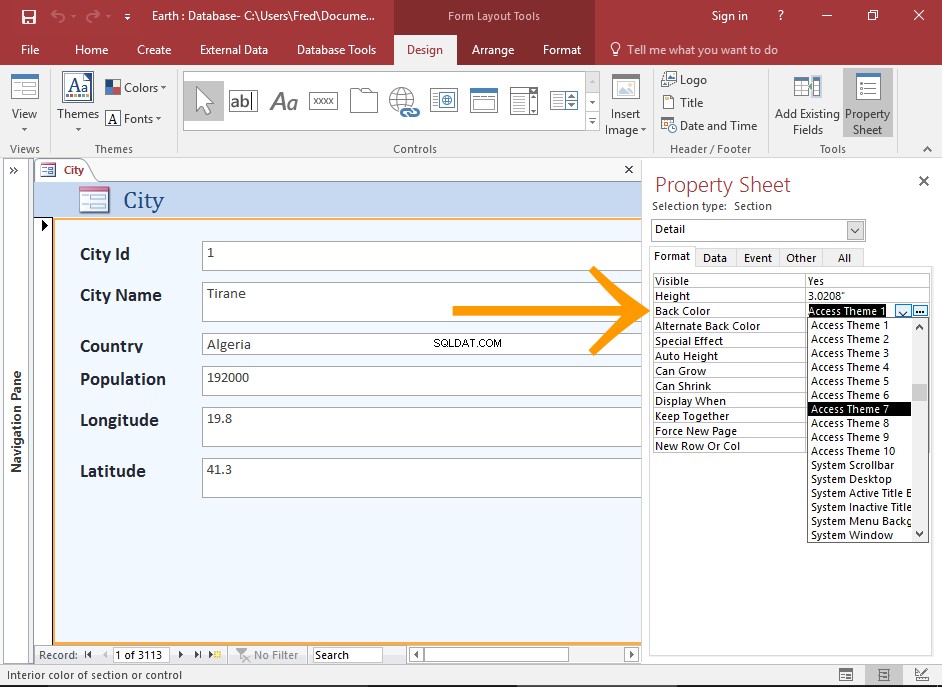
Task: Switch to the ribbon Format tab
Action: 562,50
